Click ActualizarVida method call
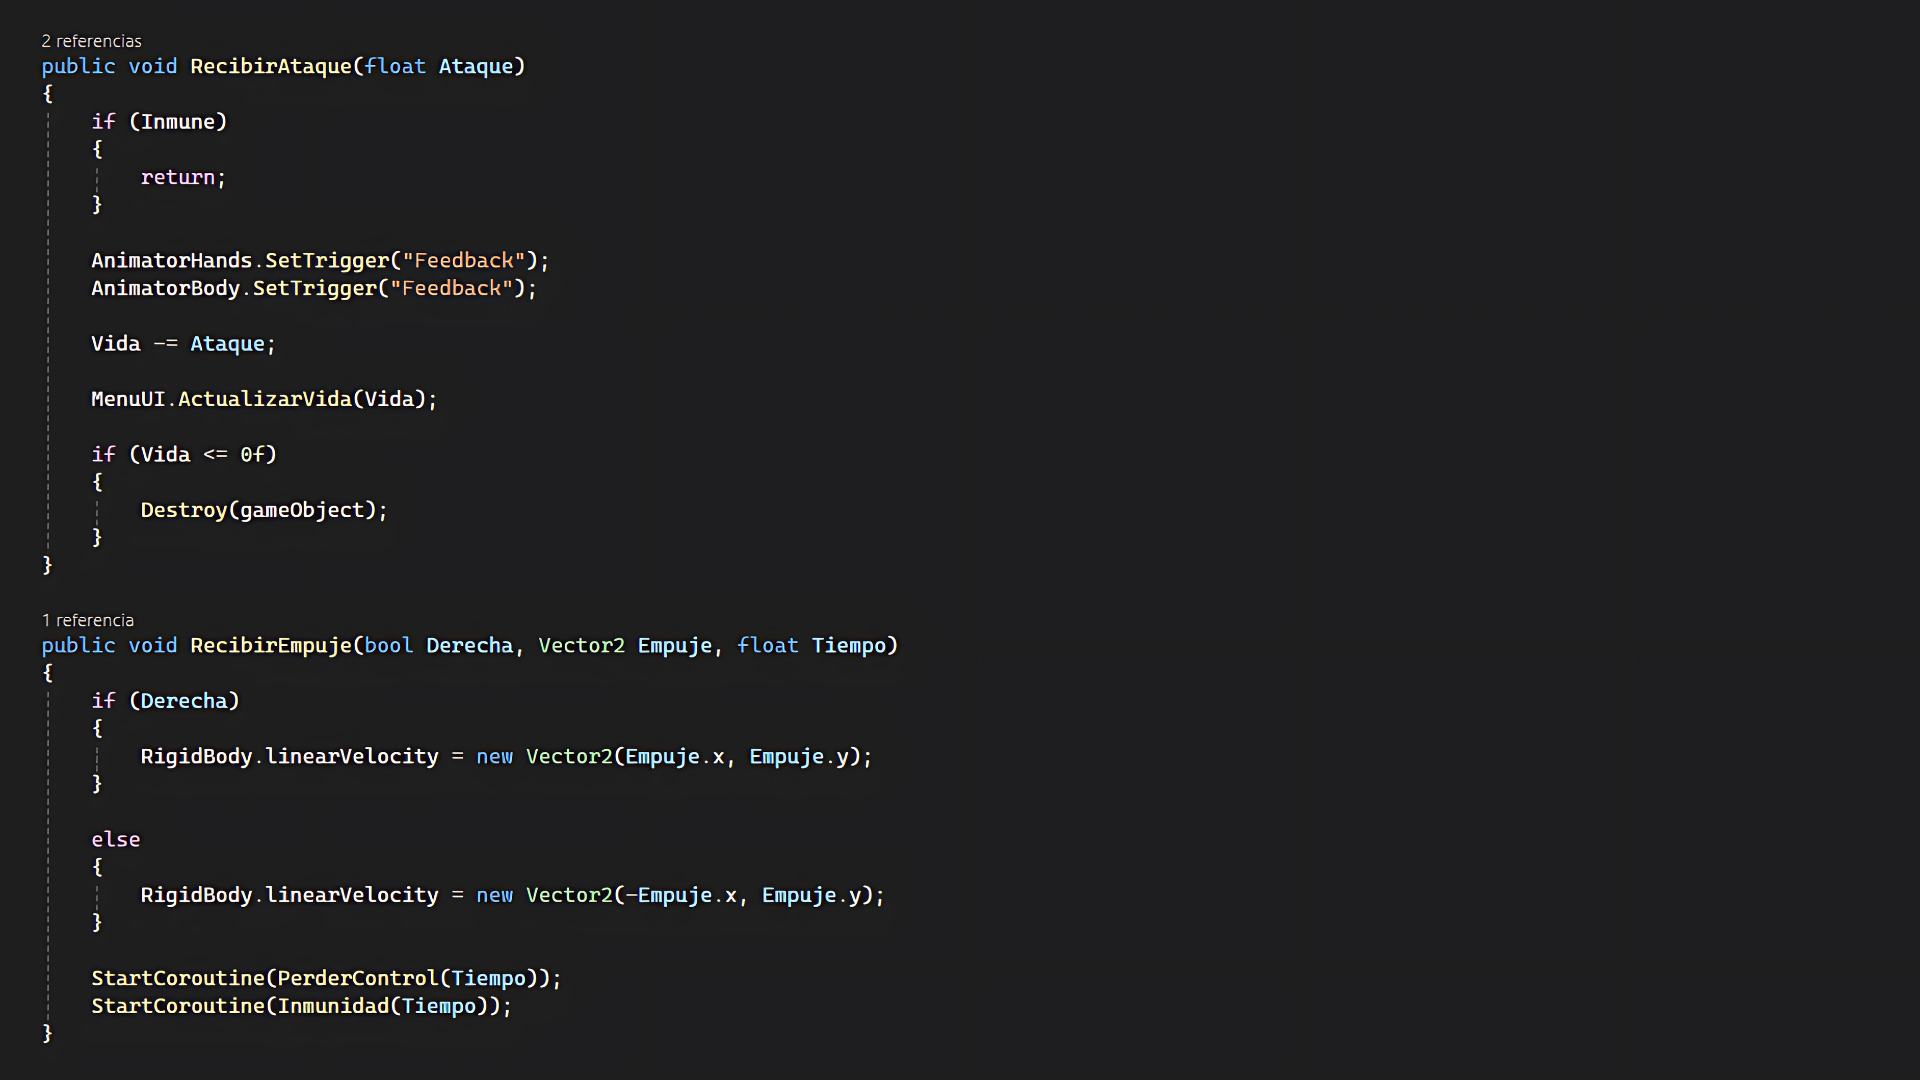 coord(264,399)
